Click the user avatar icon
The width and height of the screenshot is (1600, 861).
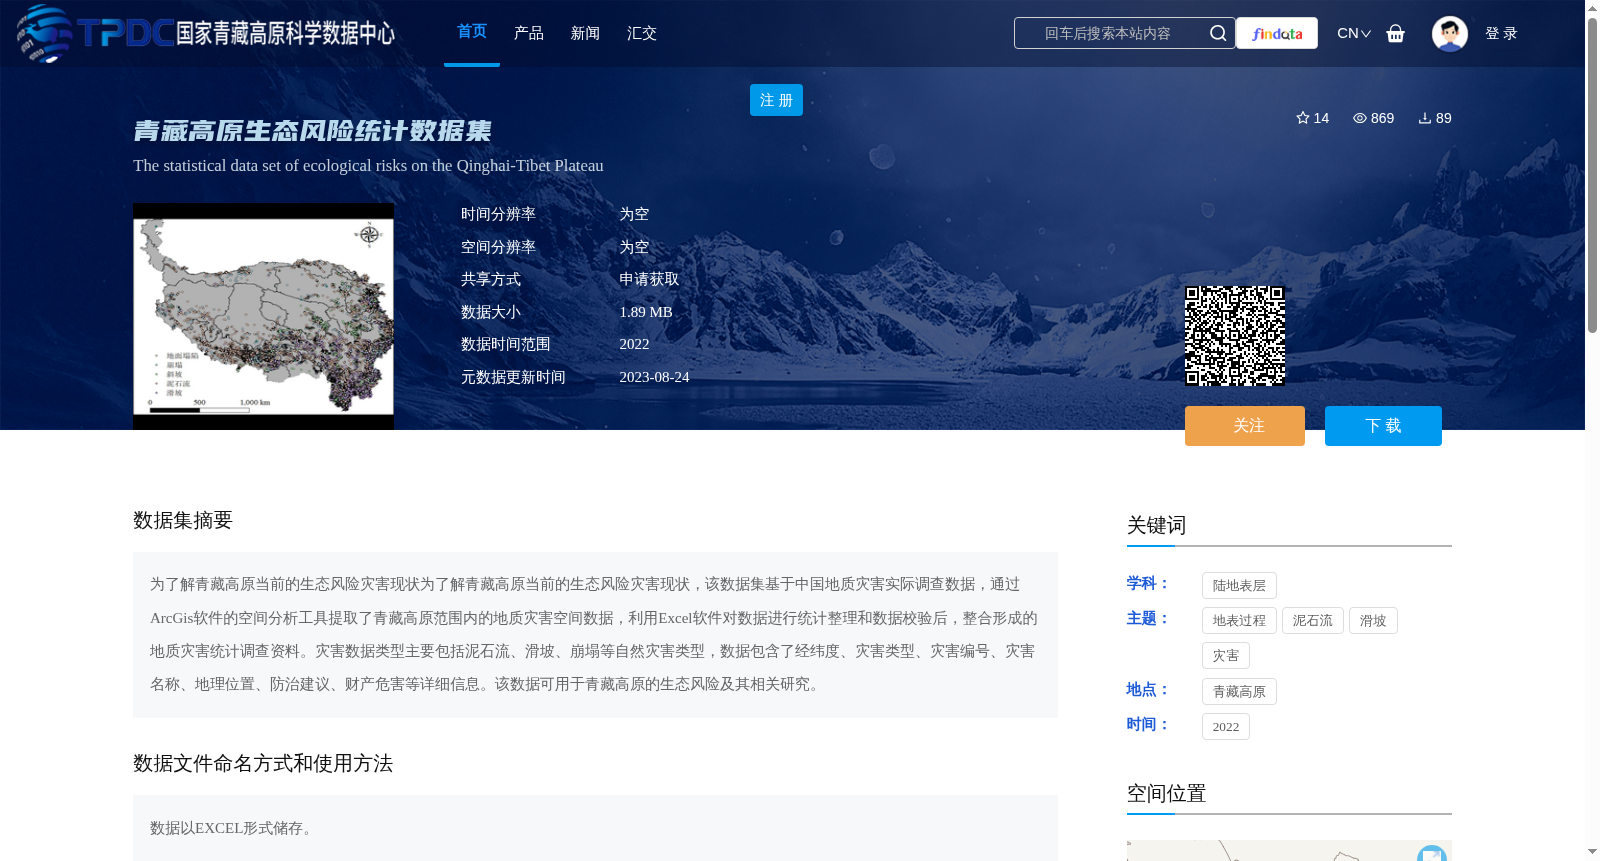1450,33
